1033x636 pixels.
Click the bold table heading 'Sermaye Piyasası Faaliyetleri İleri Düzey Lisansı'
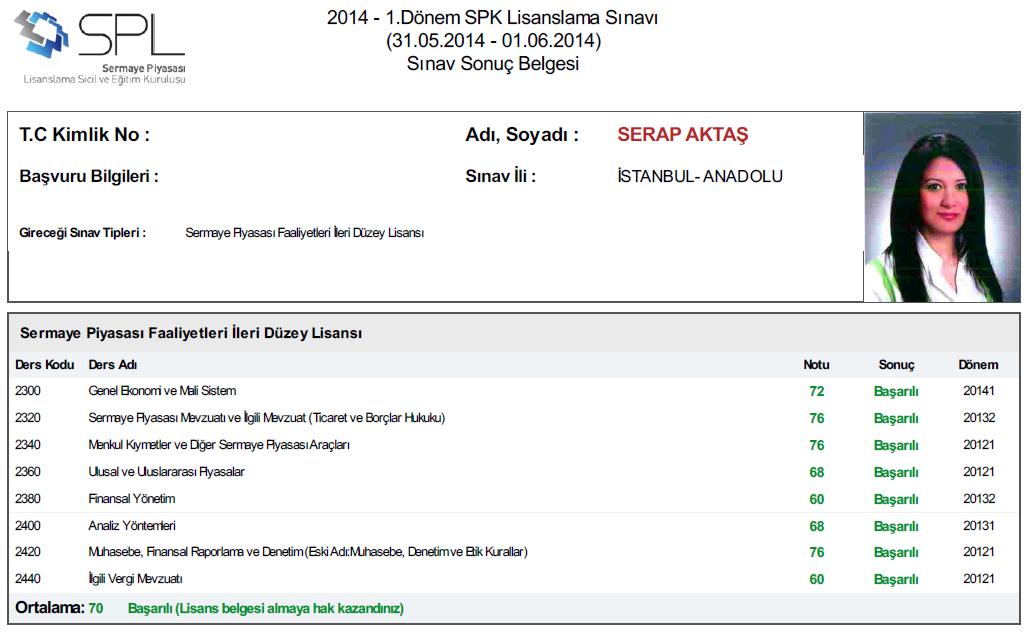[x=191, y=333]
